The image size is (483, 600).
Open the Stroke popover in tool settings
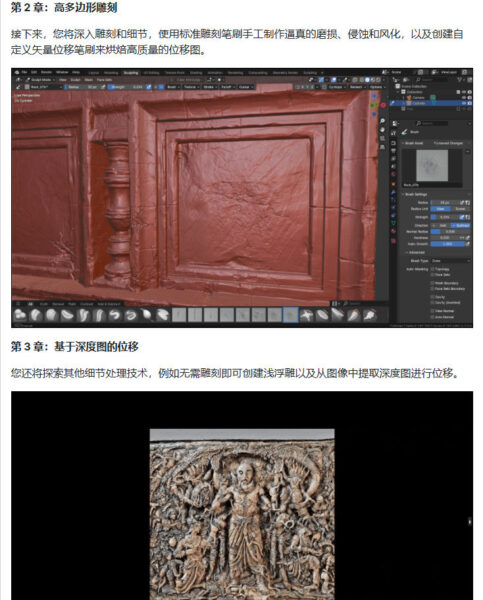(209, 87)
